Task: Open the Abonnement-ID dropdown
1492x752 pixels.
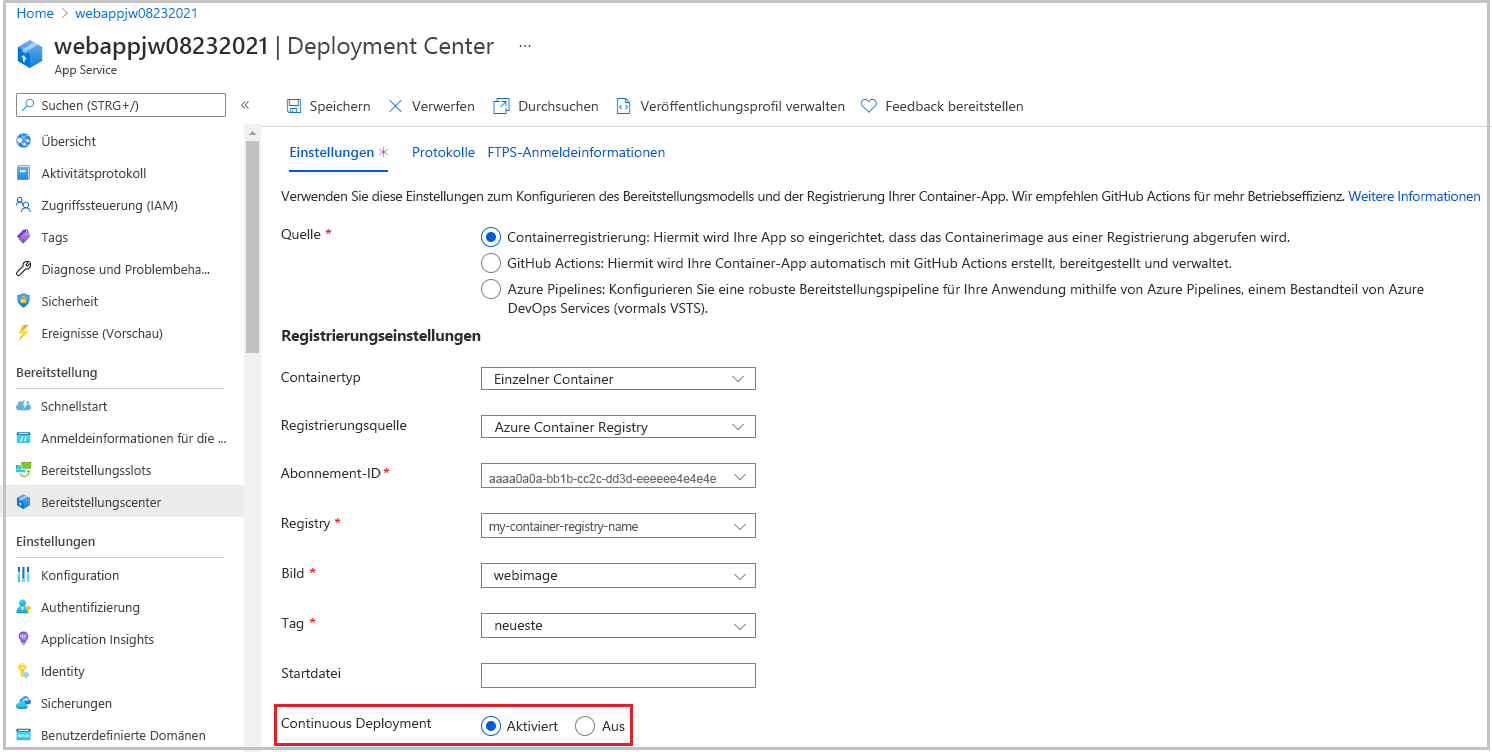Action: pos(618,477)
